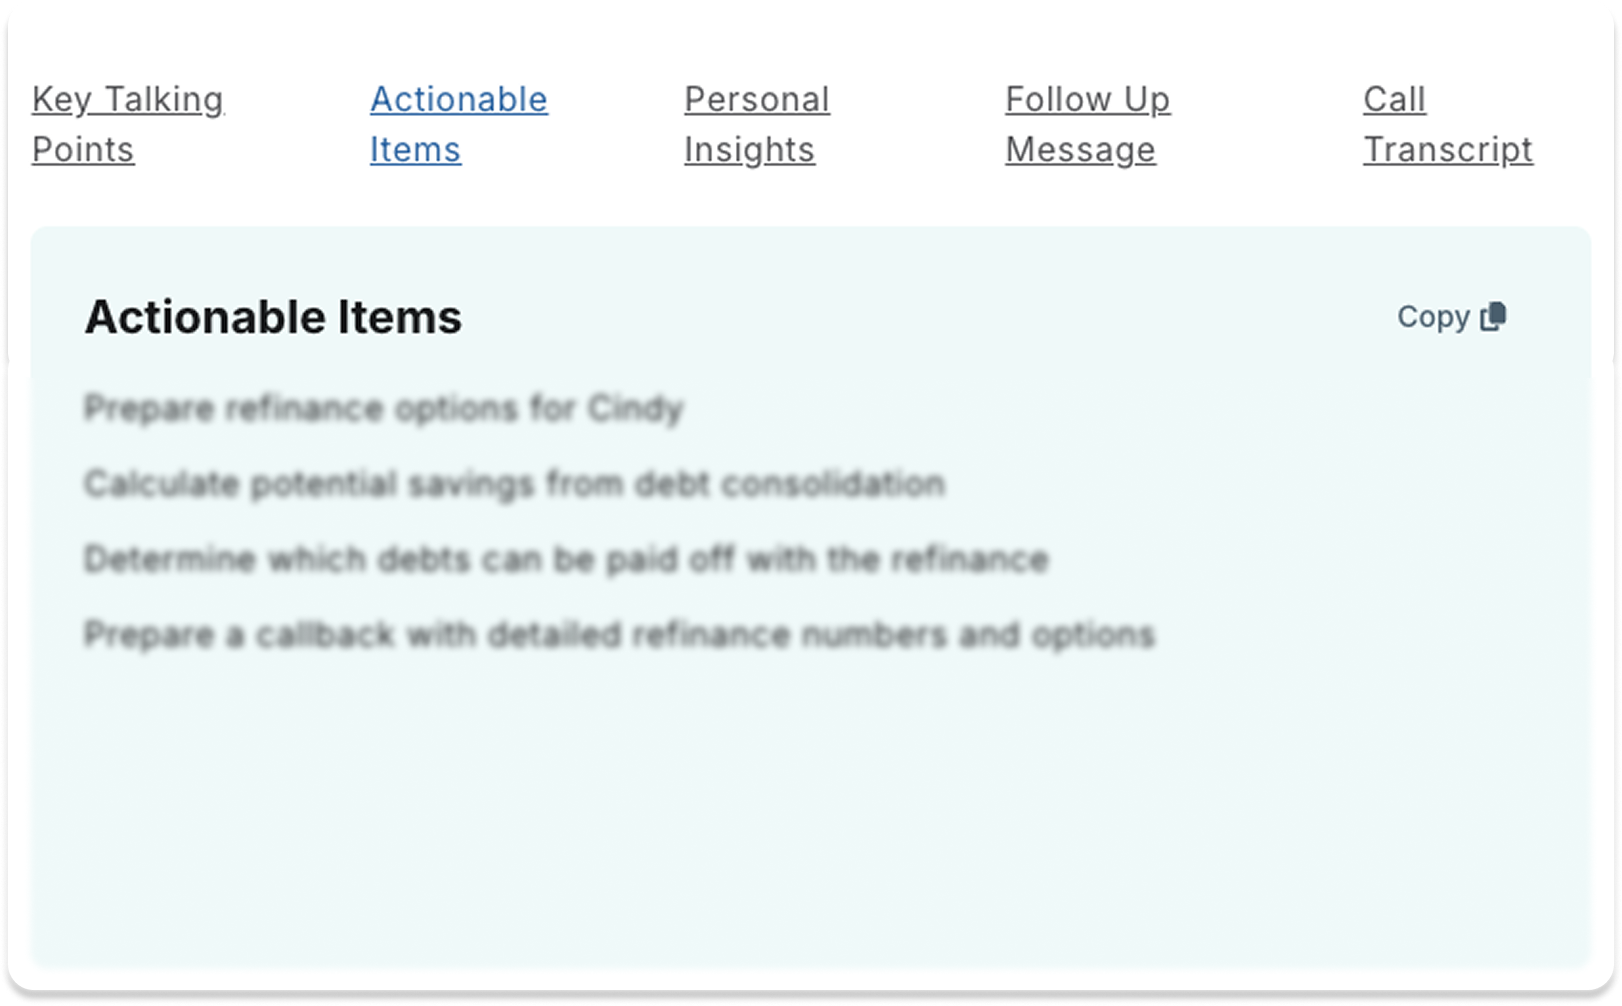The image size is (1622, 1006).
Task: Click the Actionable Items panel heading
Action: click(x=273, y=317)
